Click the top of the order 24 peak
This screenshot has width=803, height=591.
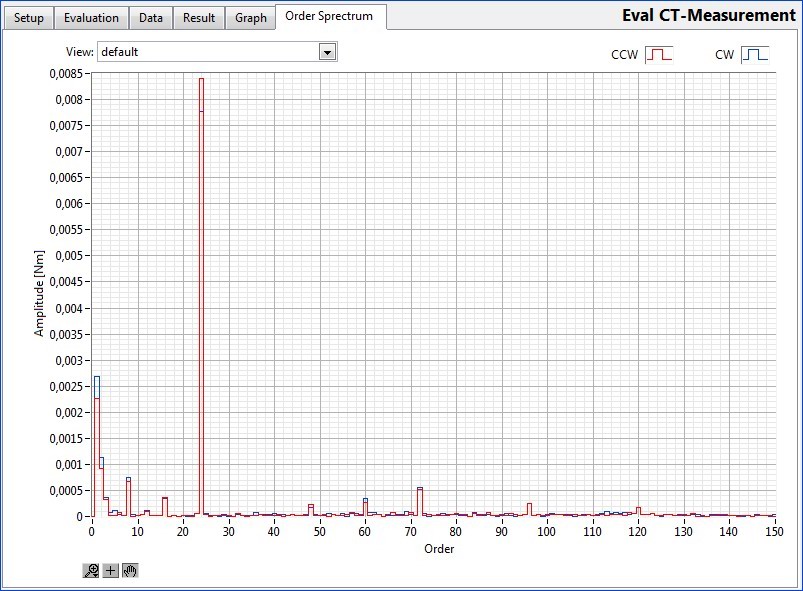[201, 79]
